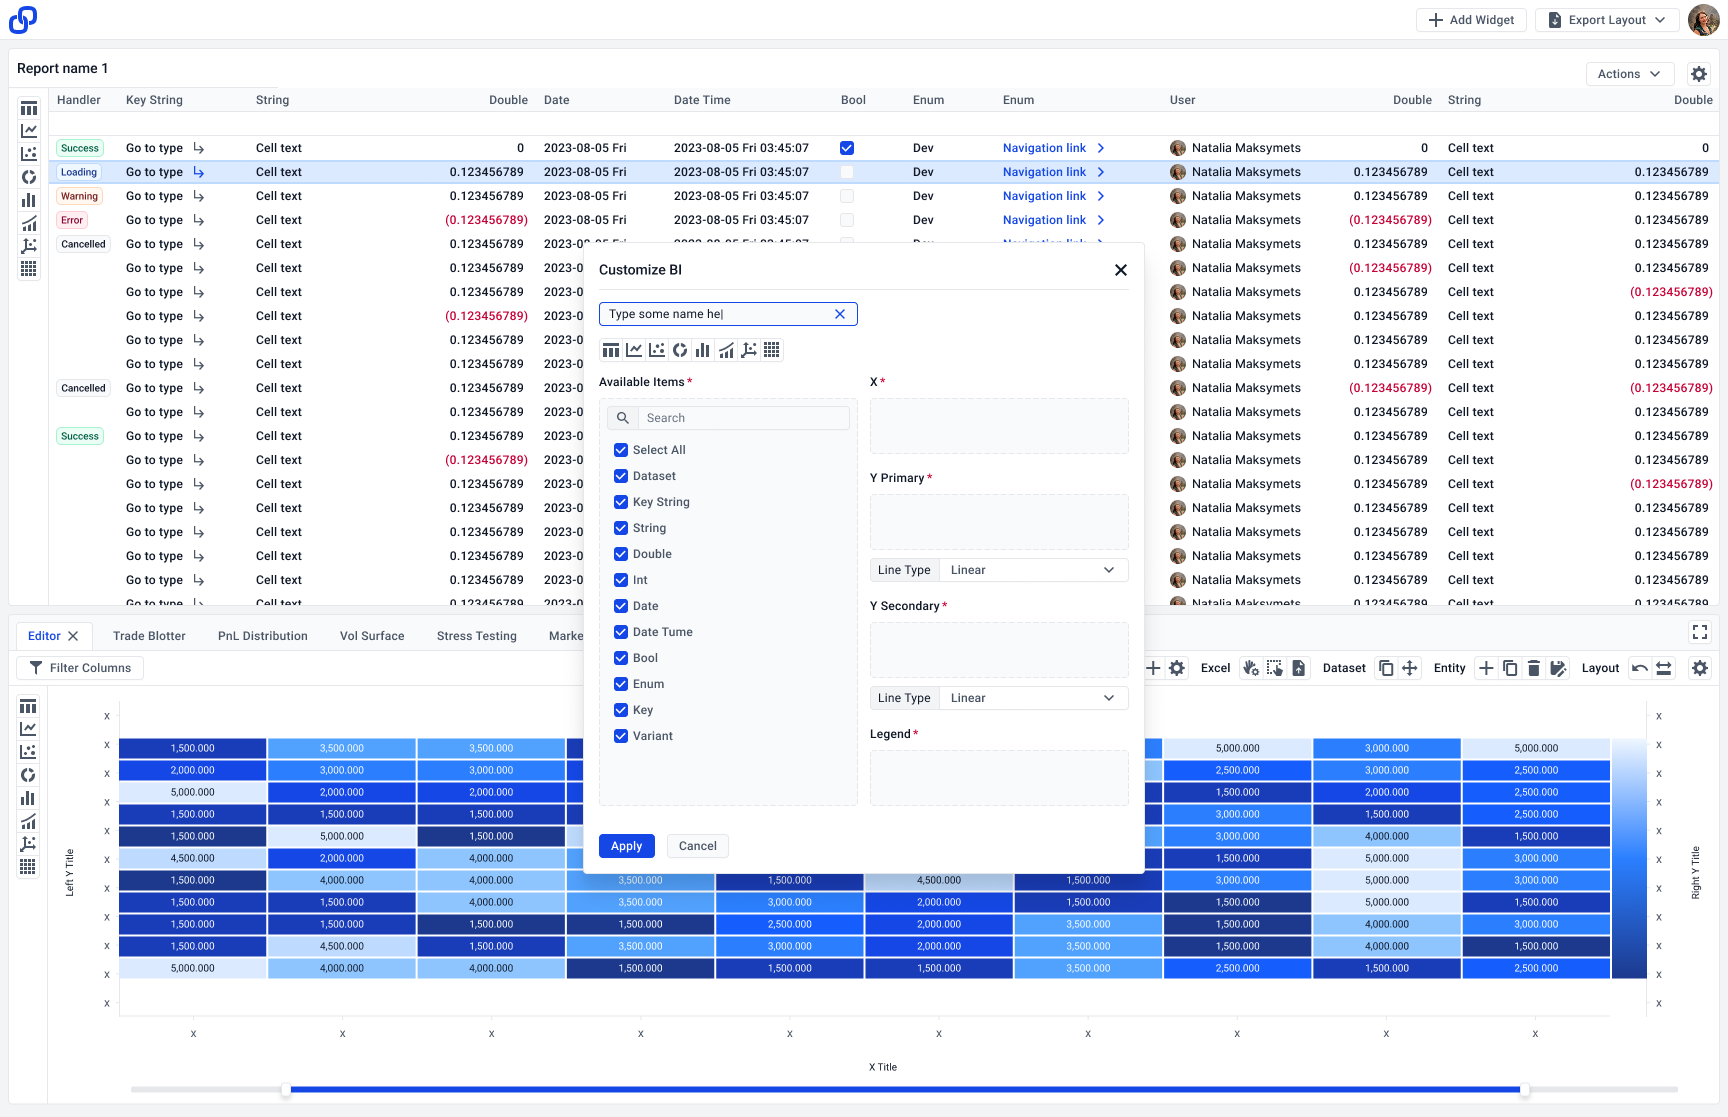Click the Filter Columns button

tap(80, 668)
